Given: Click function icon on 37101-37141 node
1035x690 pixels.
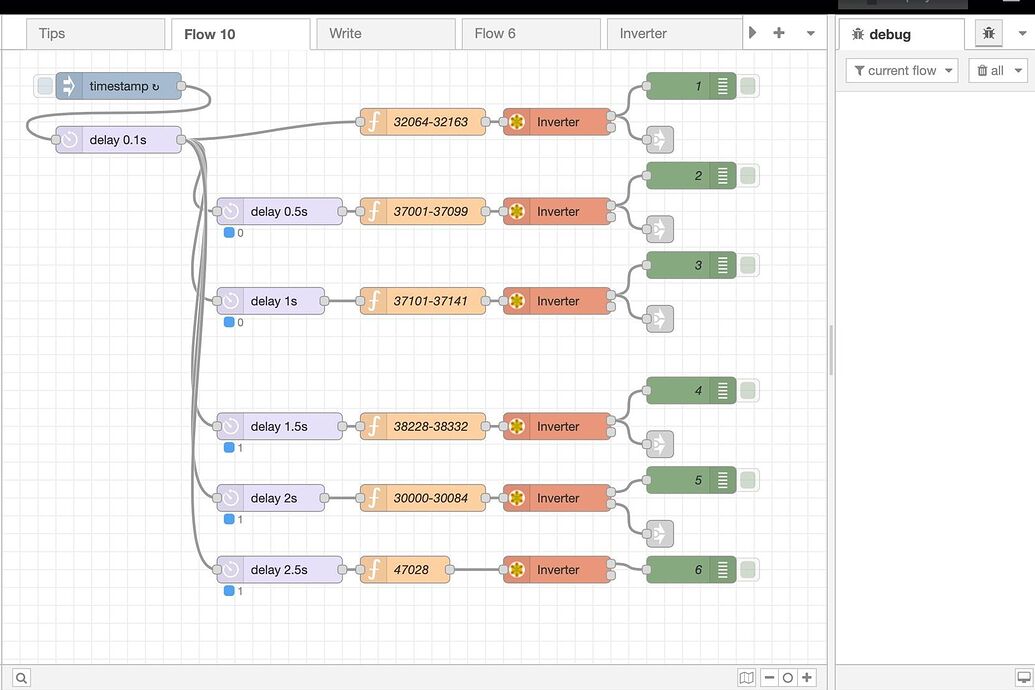Looking at the screenshot, I should coord(374,301).
